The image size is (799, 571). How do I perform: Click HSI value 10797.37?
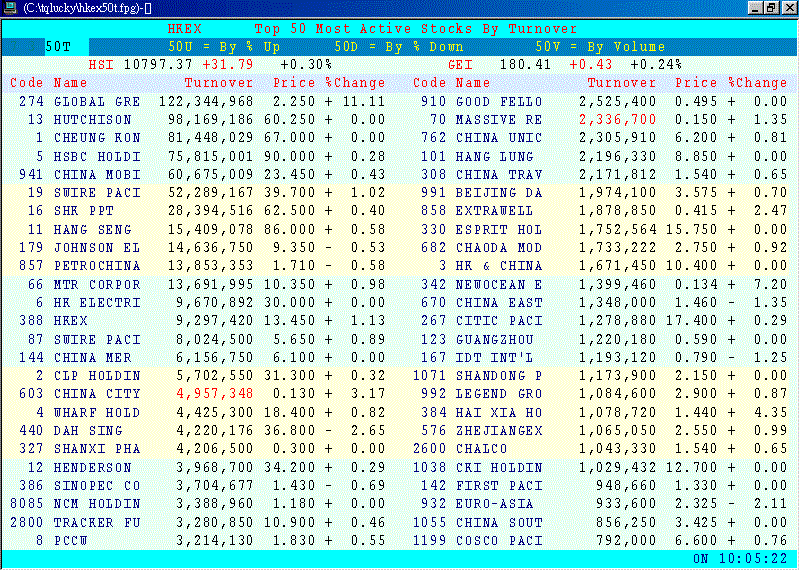[x=158, y=65]
